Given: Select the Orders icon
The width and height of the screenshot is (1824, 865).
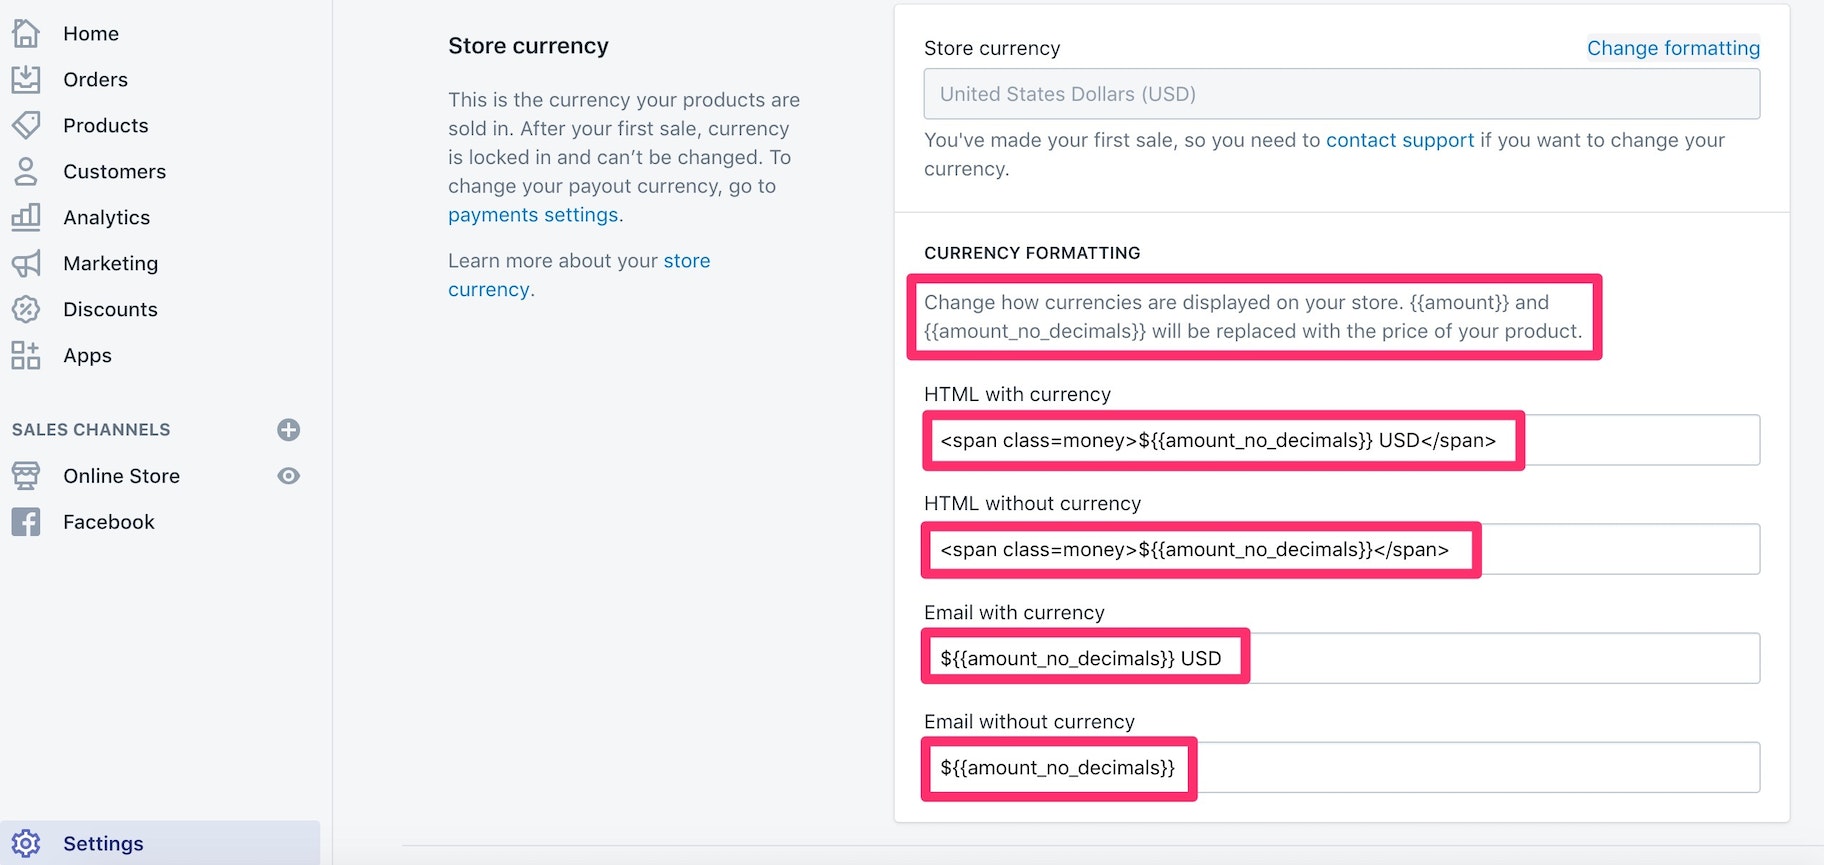Looking at the screenshot, I should (25, 79).
